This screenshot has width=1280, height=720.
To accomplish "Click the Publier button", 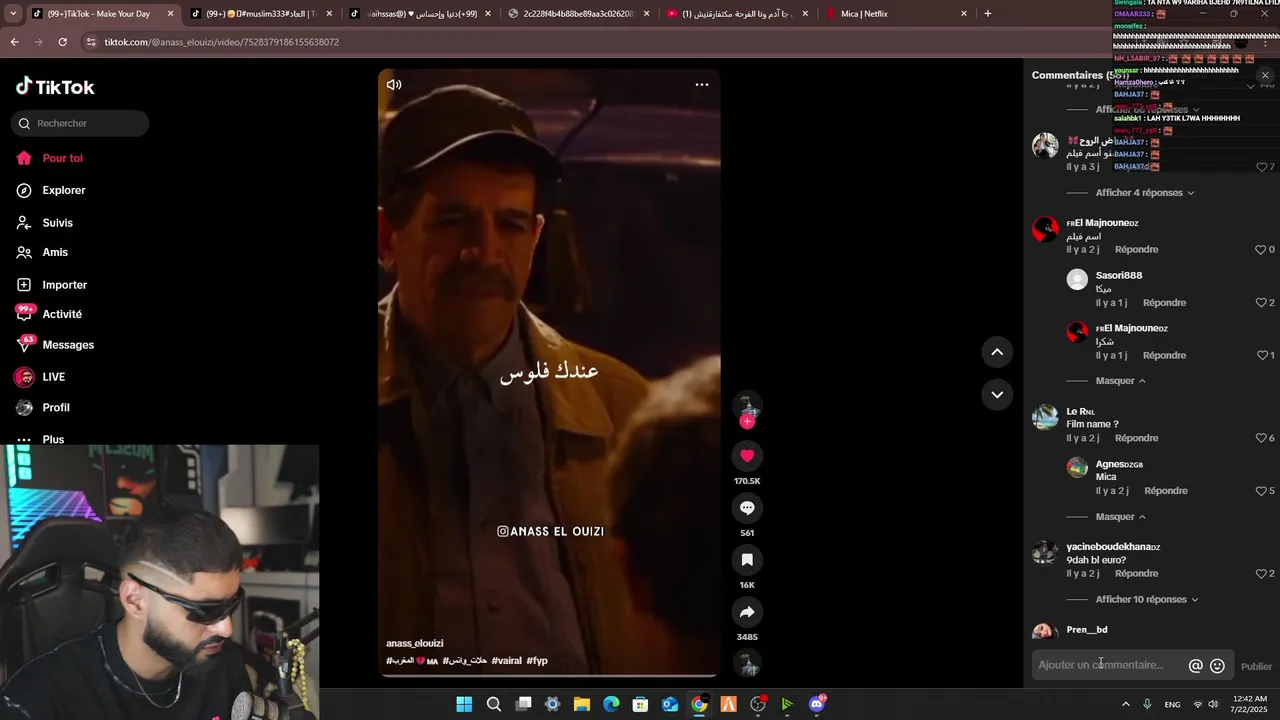I will click(x=1256, y=666).
